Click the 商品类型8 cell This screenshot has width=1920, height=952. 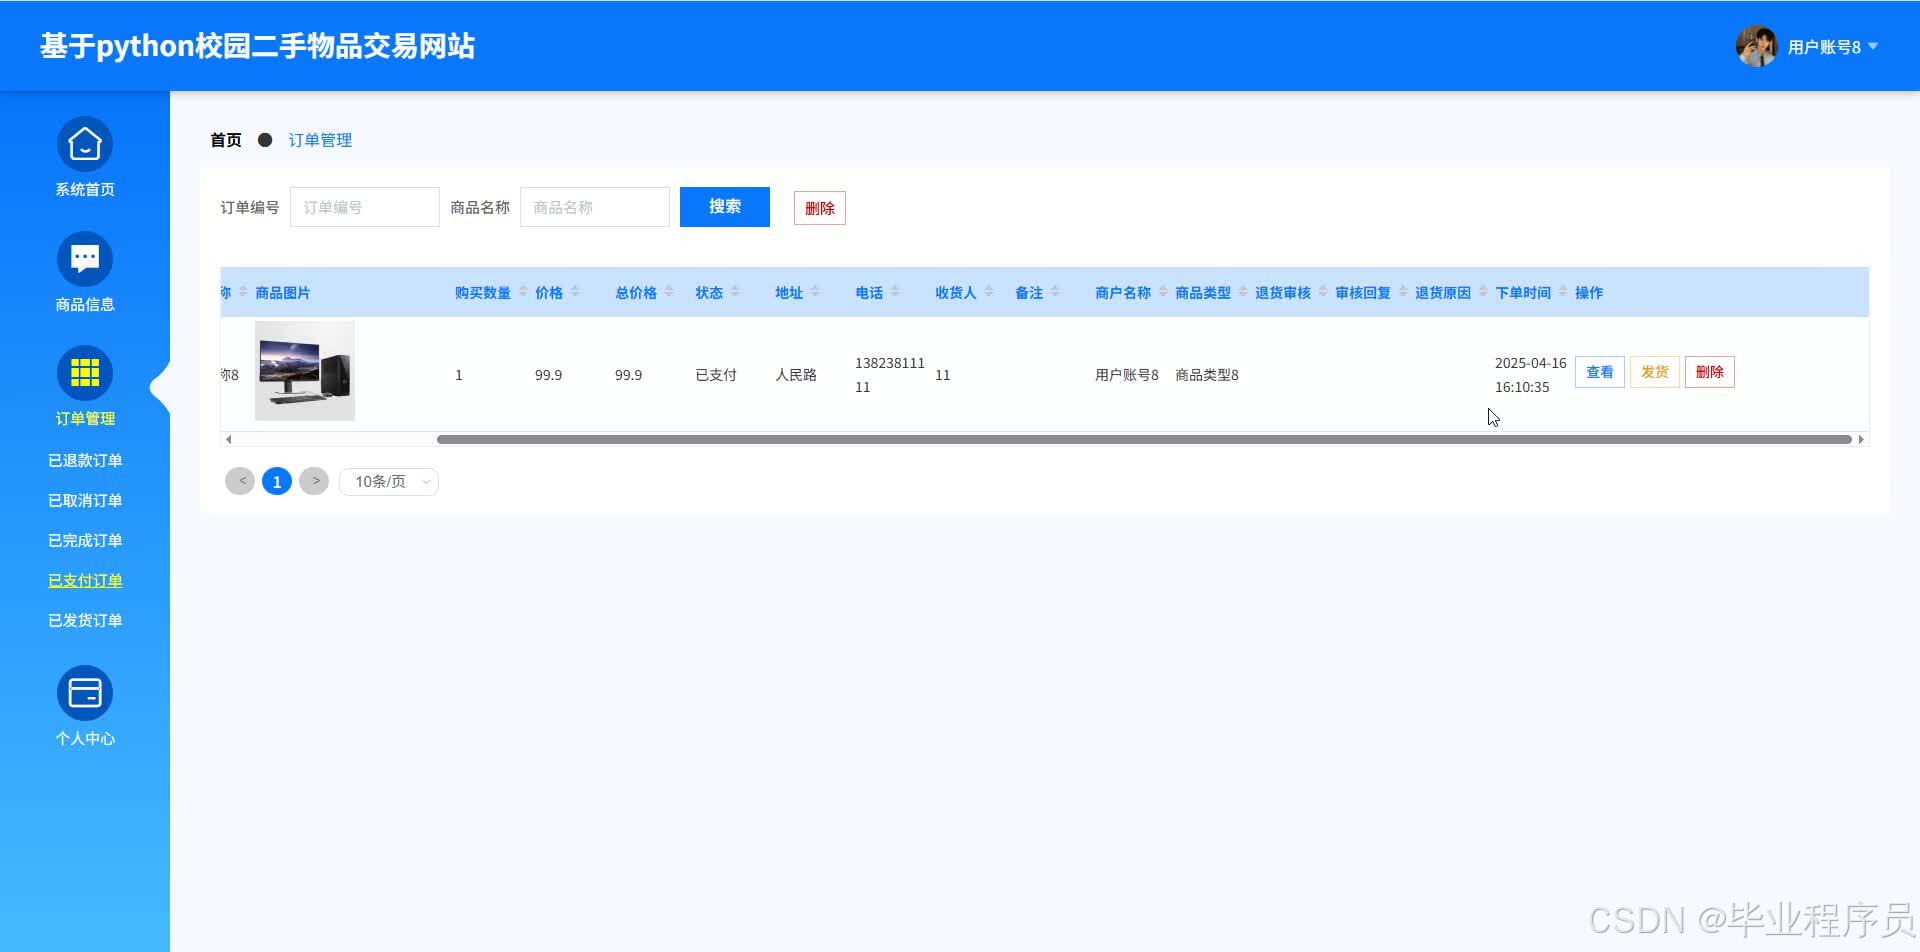[x=1207, y=375]
